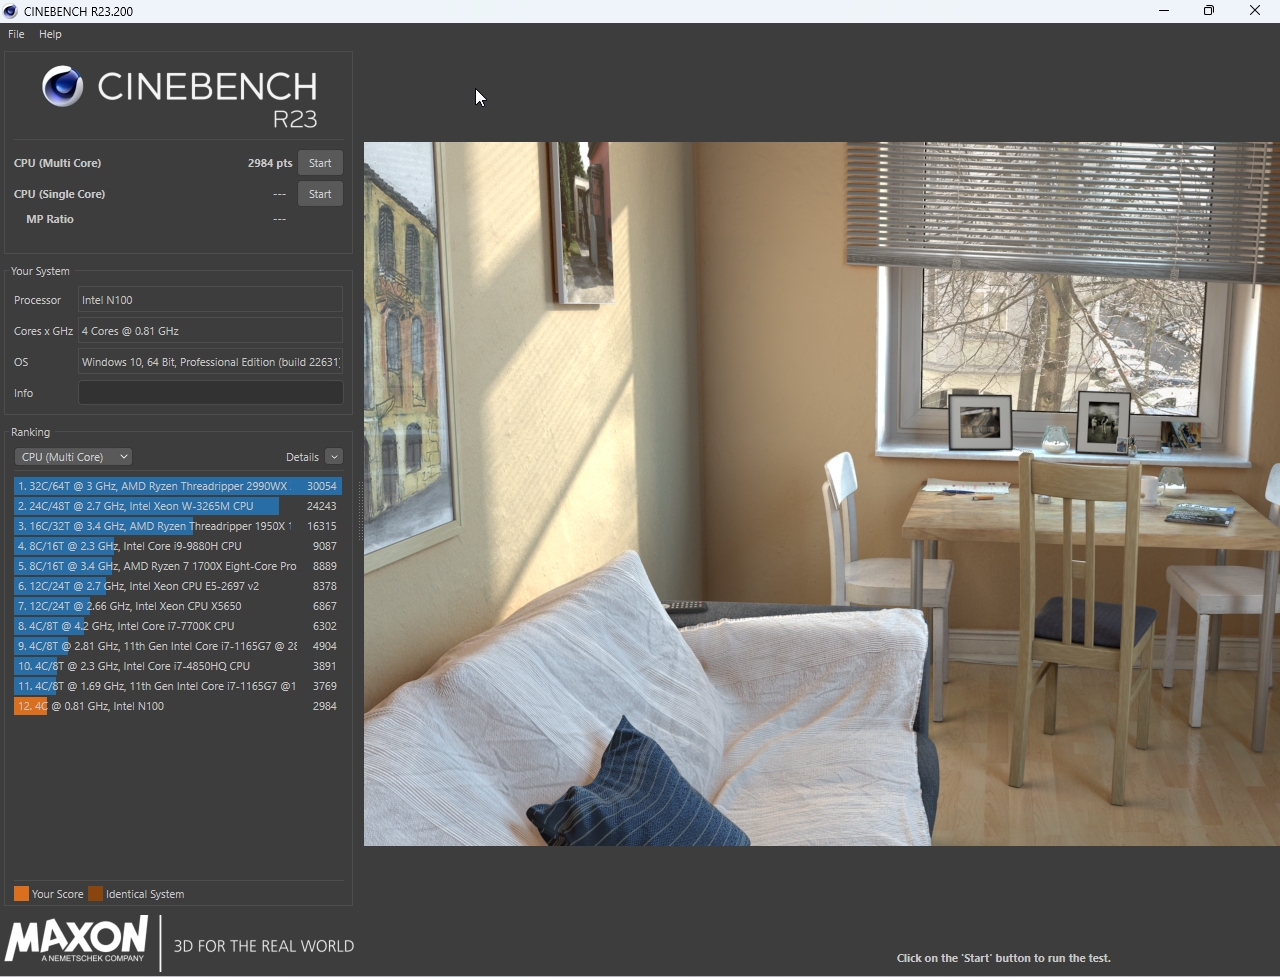Viewport: 1280px width, 977px height.
Task: Start the CPU Single Core test
Action: pyautogui.click(x=320, y=194)
